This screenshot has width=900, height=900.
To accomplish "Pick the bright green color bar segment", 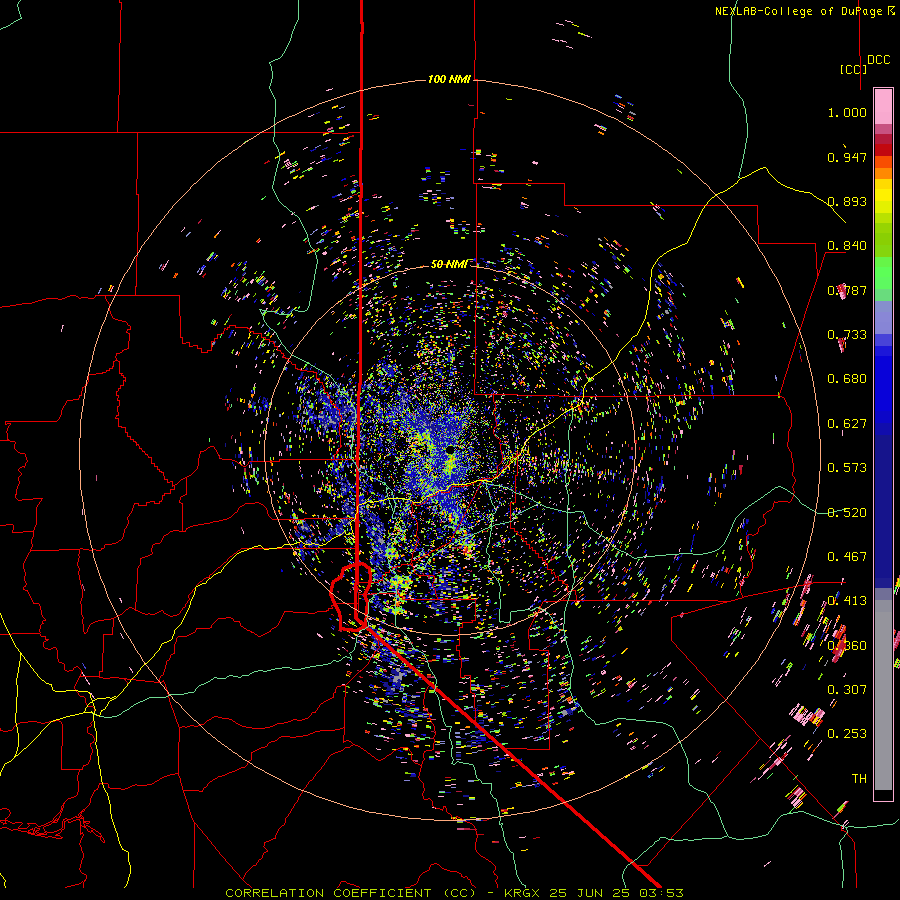I will (x=883, y=273).
